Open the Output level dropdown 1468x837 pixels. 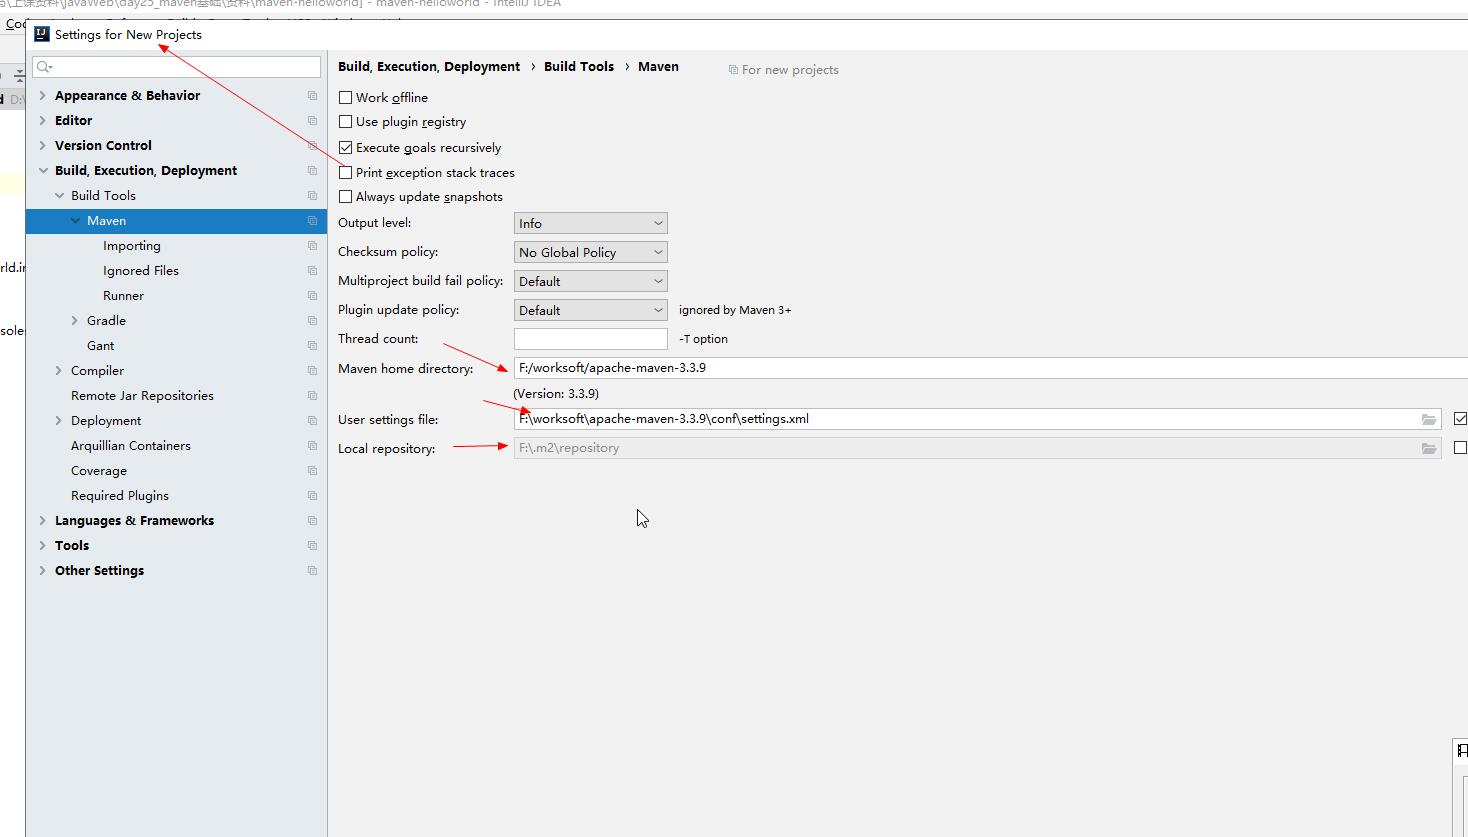click(590, 223)
